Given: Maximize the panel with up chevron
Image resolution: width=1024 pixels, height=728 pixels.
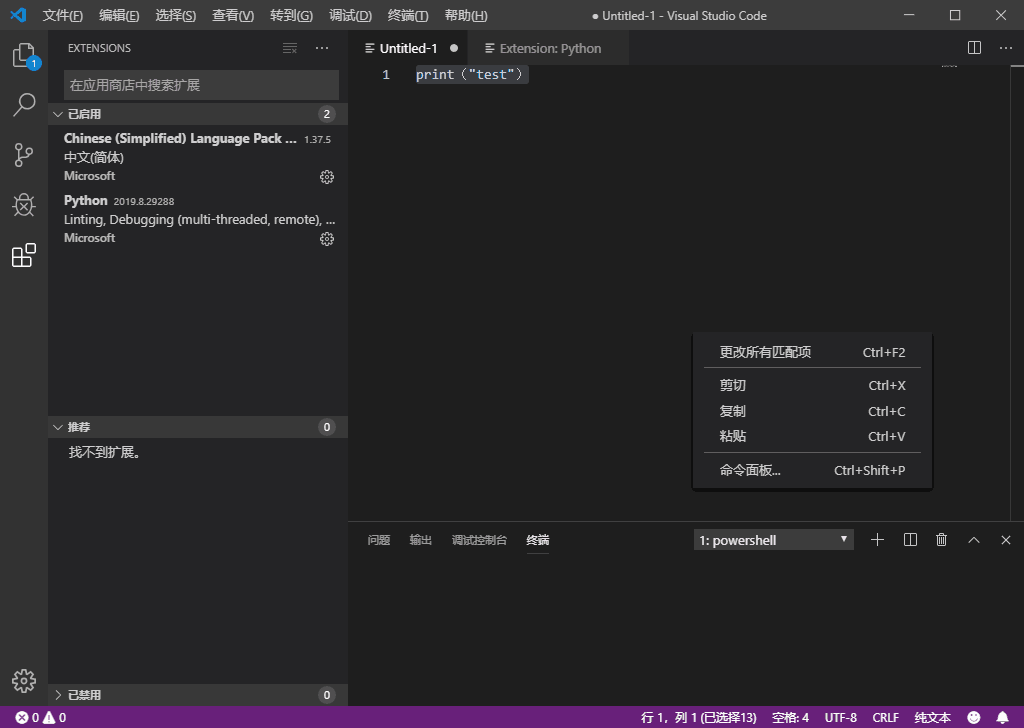Looking at the screenshot, I should tap(974, 540).
